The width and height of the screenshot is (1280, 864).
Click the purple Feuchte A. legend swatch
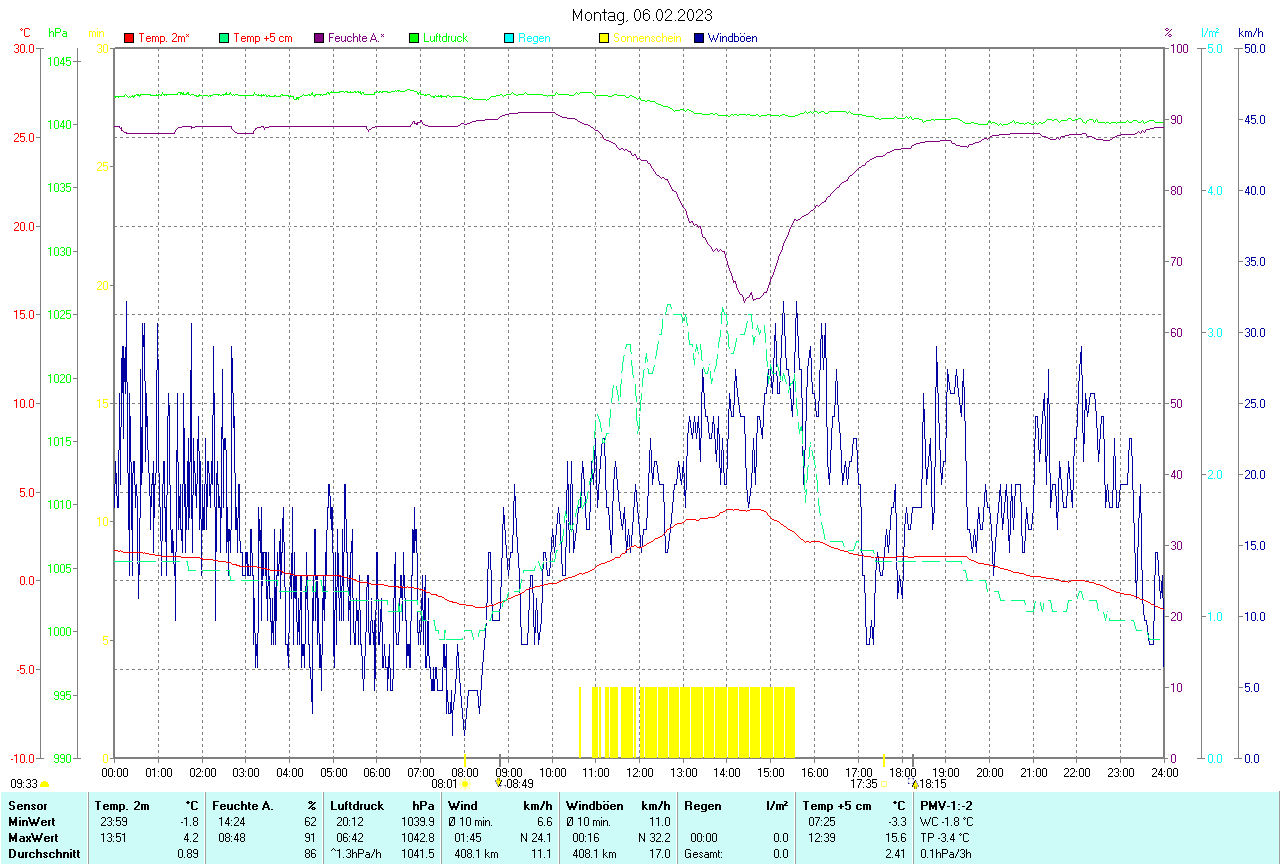(x=319, y=38)
